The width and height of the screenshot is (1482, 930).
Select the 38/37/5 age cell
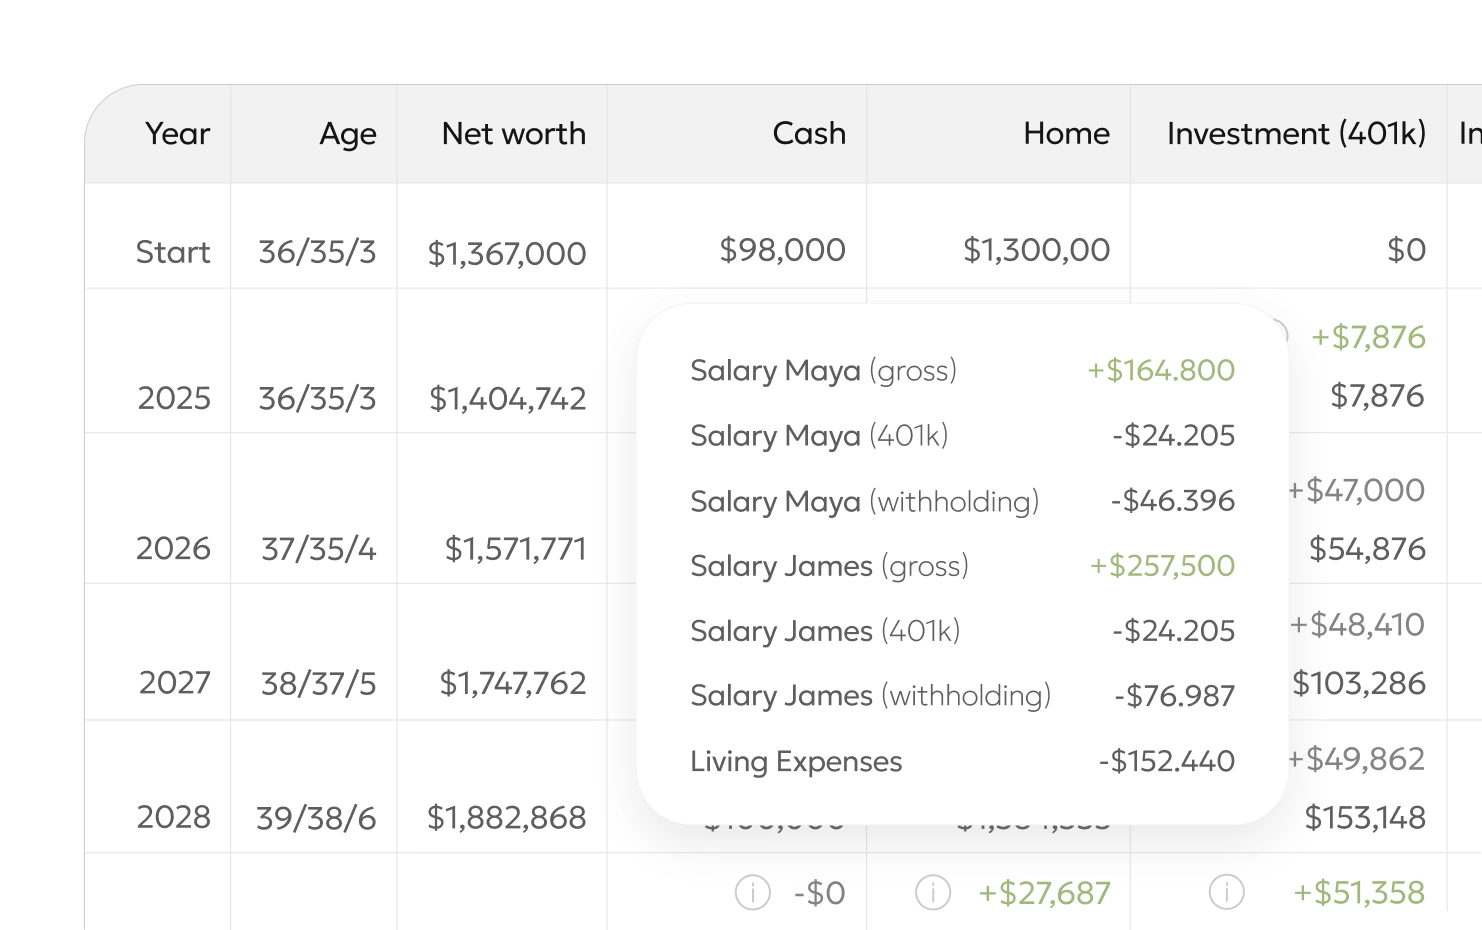[x=318, y=683]
